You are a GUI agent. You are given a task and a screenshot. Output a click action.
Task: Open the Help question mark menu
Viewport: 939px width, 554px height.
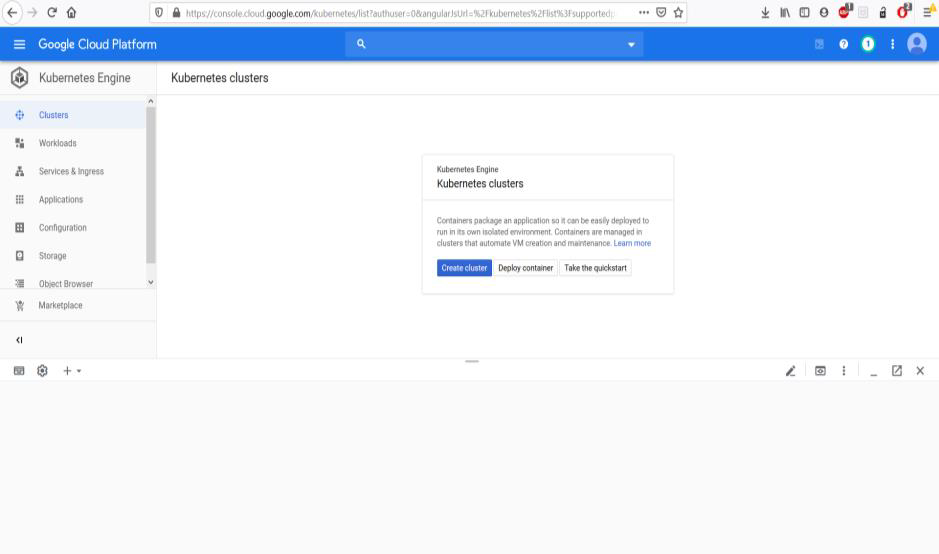pyautogui.click(x=845, y=45)
